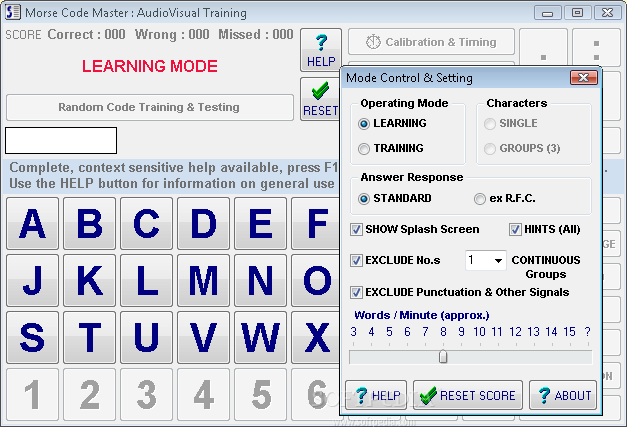Viewport: 627px width, 427px height.
Task: Click the LEARNING MODE heading text
Action: tap(150, 66)
